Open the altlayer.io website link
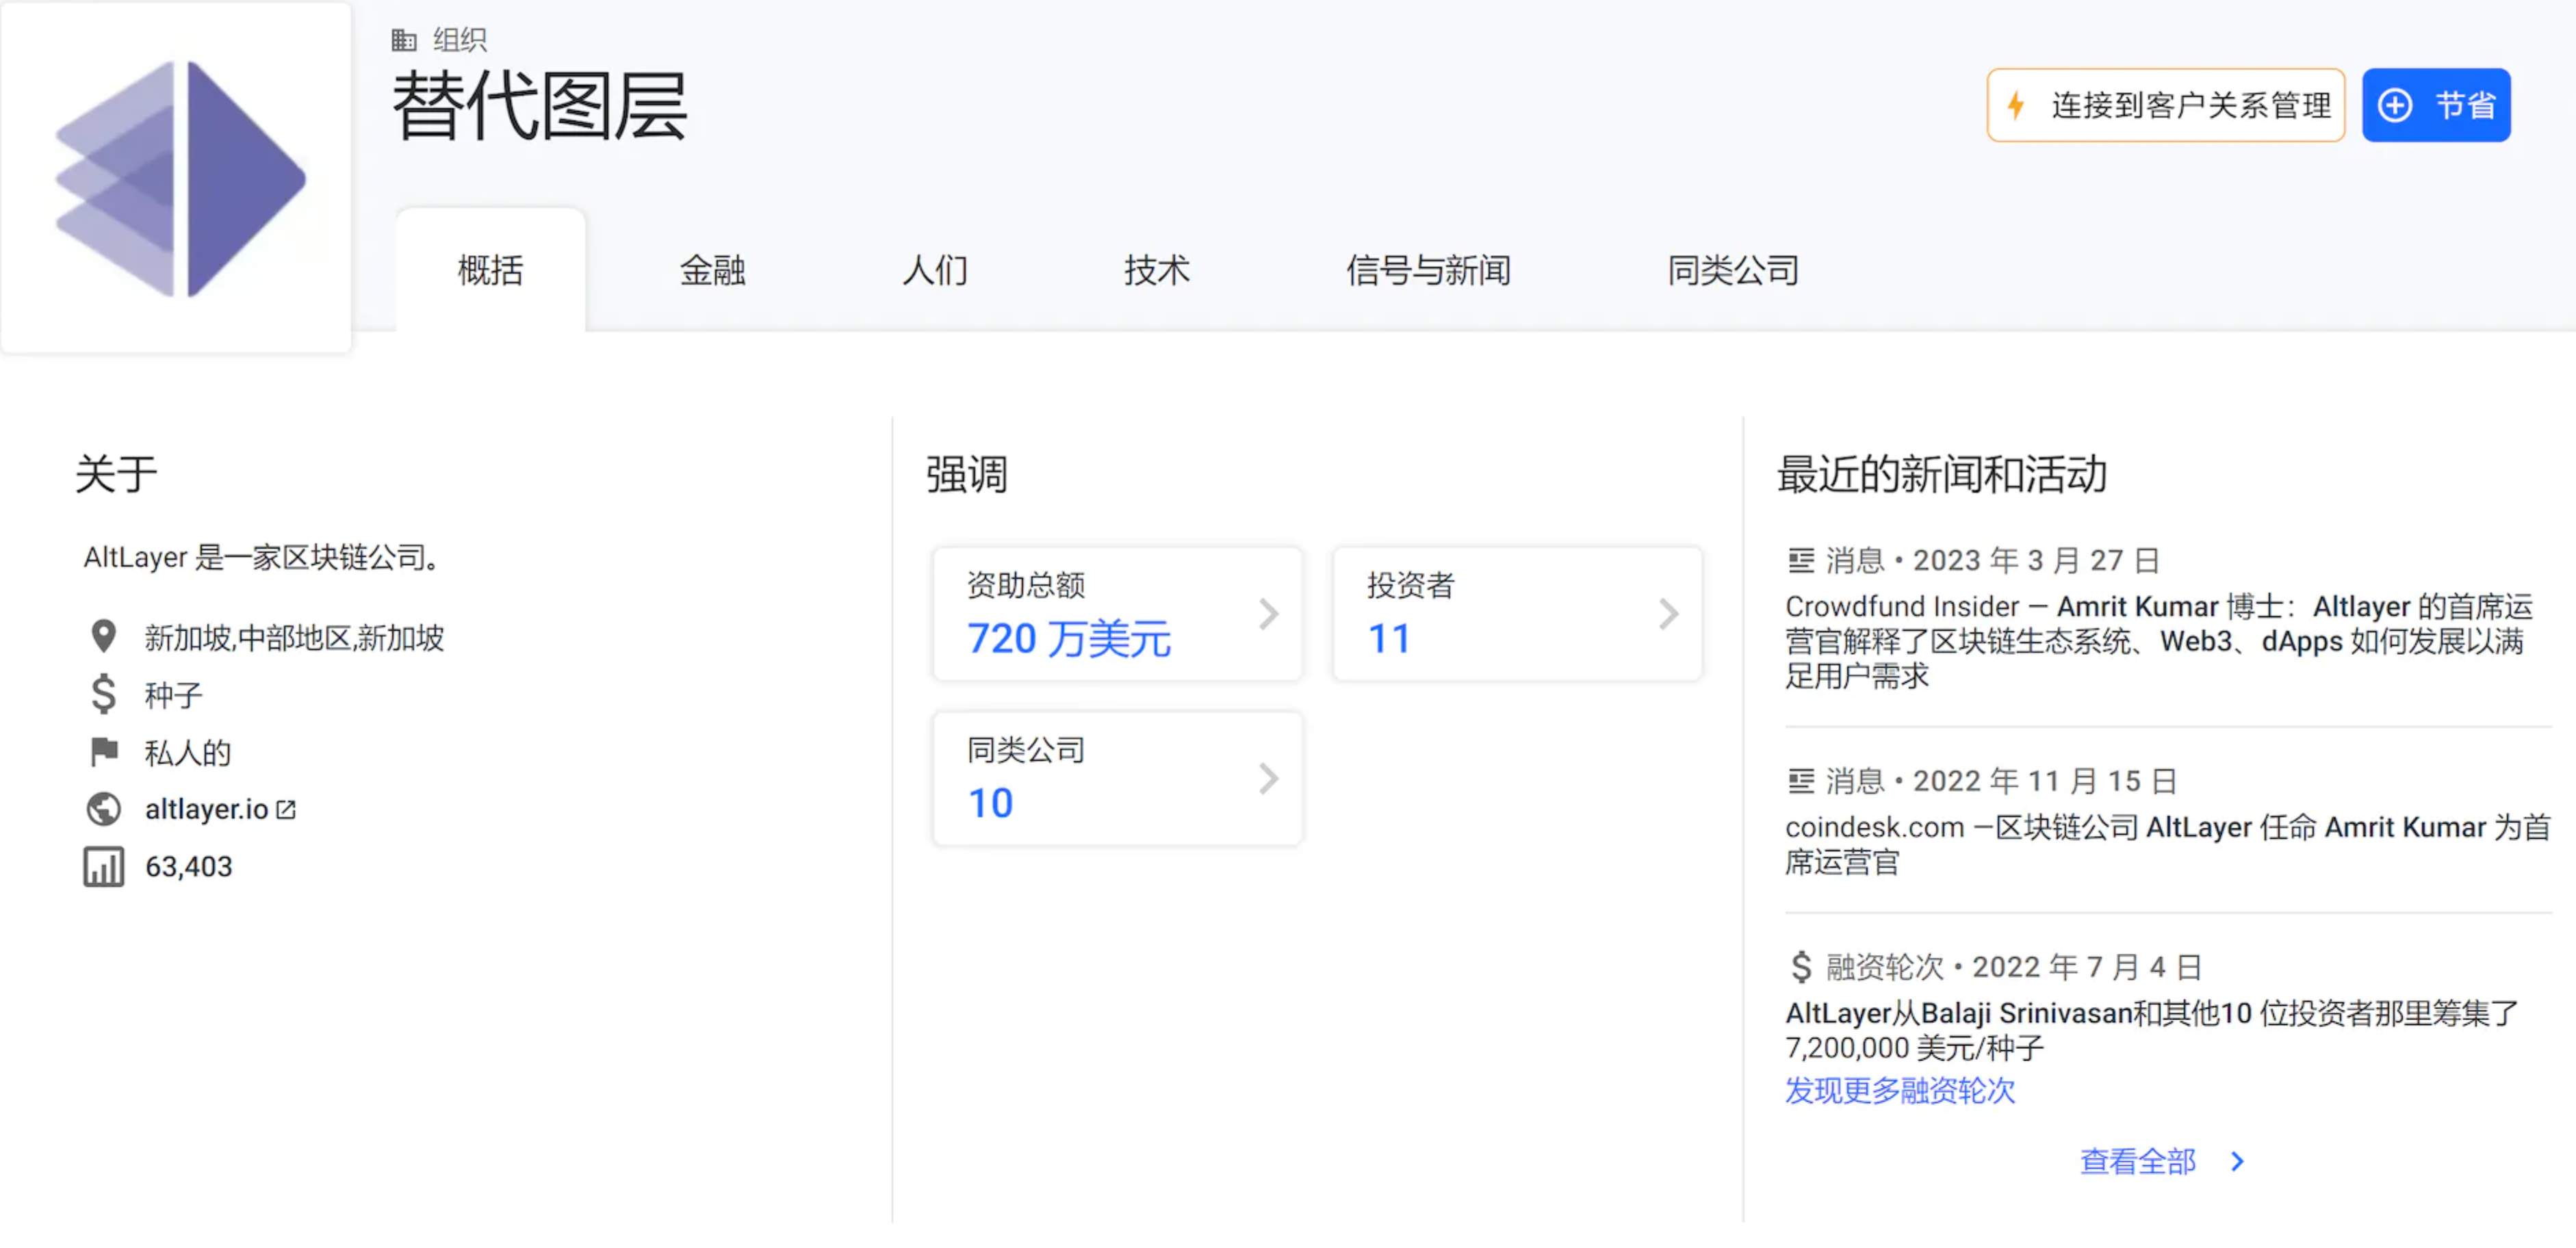 tap(206, 809)
